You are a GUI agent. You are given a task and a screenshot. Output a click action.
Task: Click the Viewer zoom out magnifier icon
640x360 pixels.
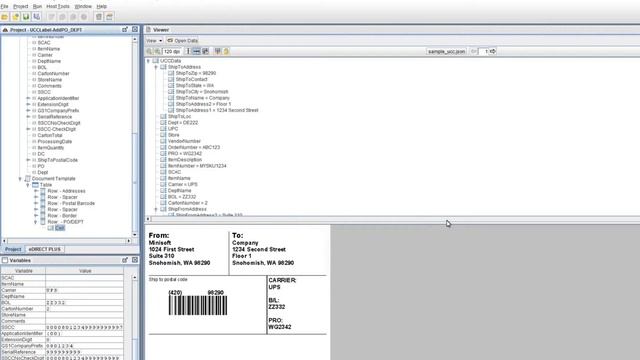[149, 51]
